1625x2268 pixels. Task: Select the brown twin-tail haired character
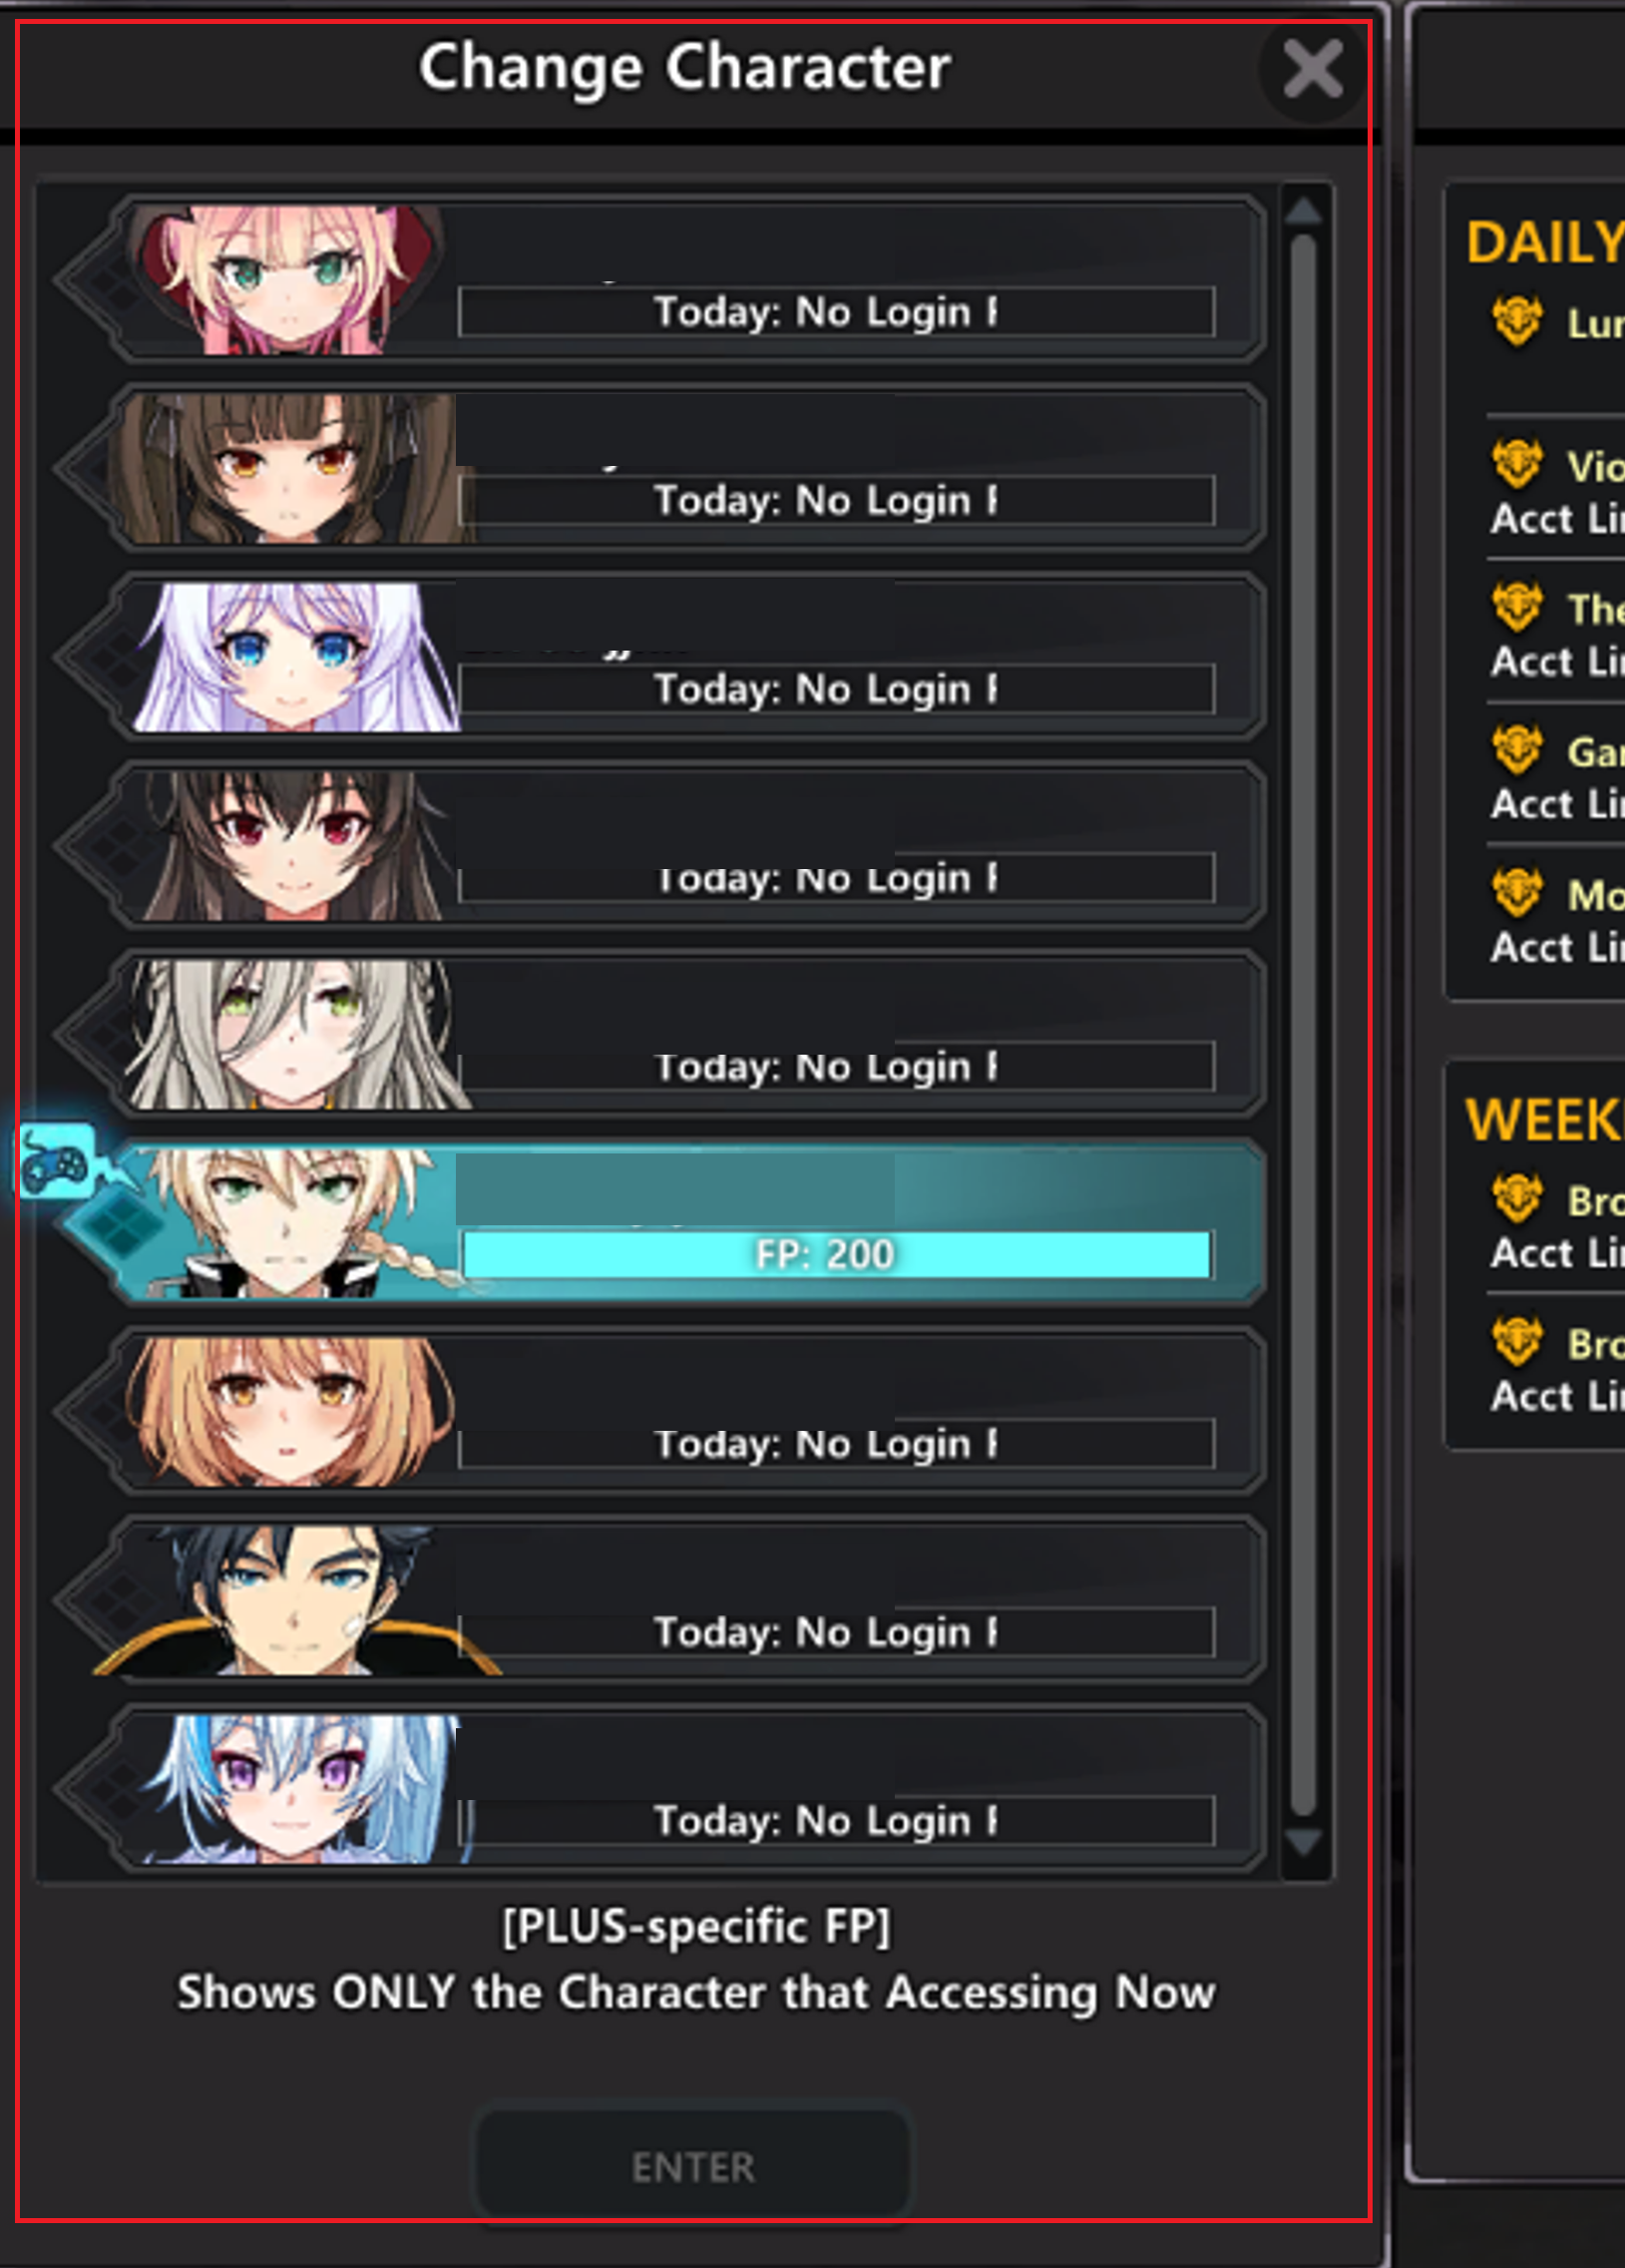click(x=290, y=468)
